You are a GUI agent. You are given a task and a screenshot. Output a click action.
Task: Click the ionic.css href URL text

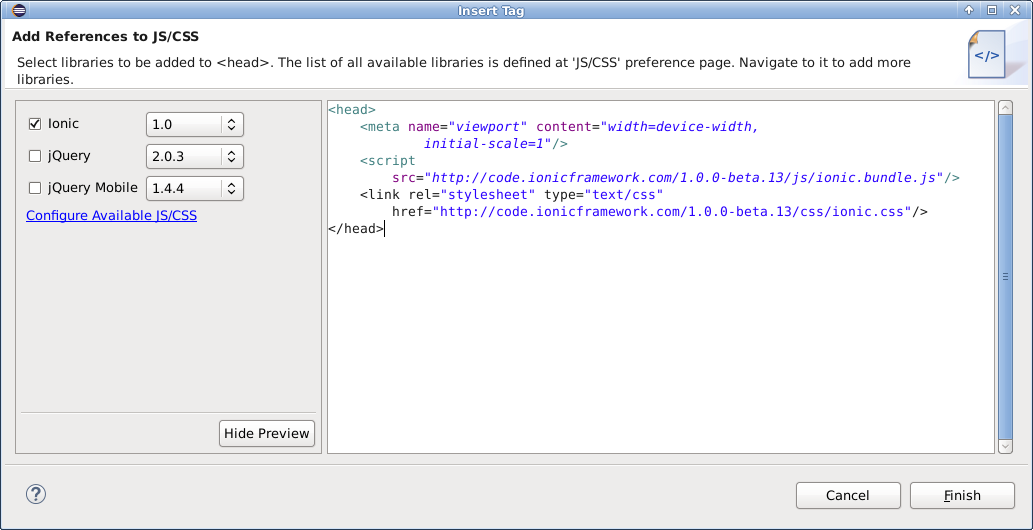pyautogui.click(x=676, y=212)
